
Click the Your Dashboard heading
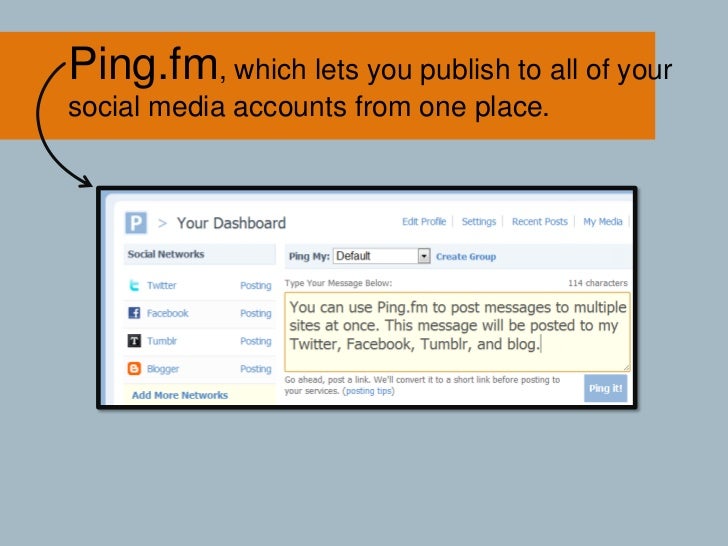[x=231, y=223]
